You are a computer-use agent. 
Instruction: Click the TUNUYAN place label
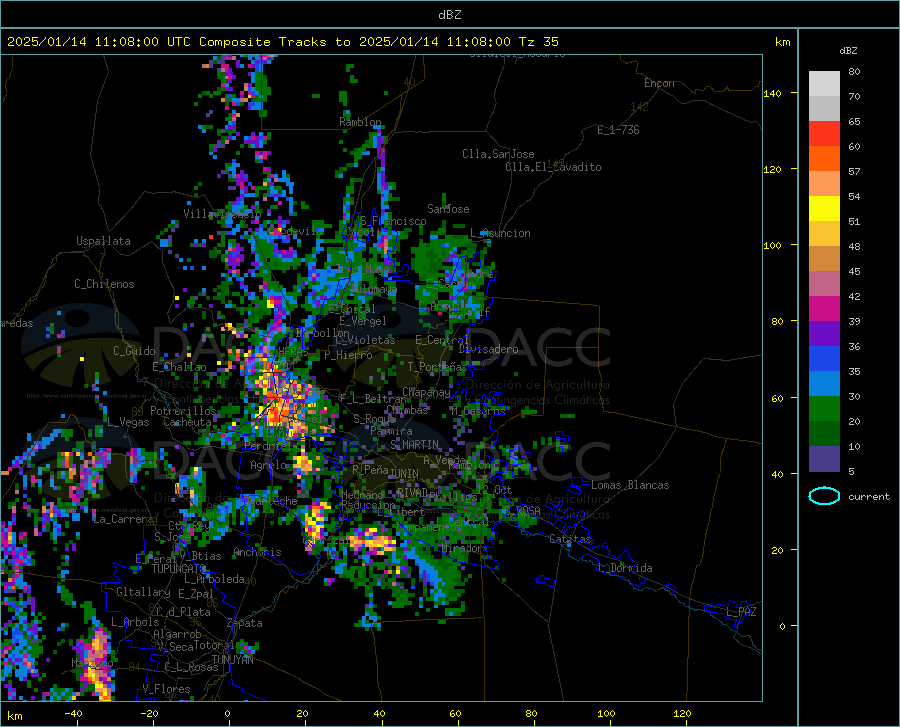point(232,660)
